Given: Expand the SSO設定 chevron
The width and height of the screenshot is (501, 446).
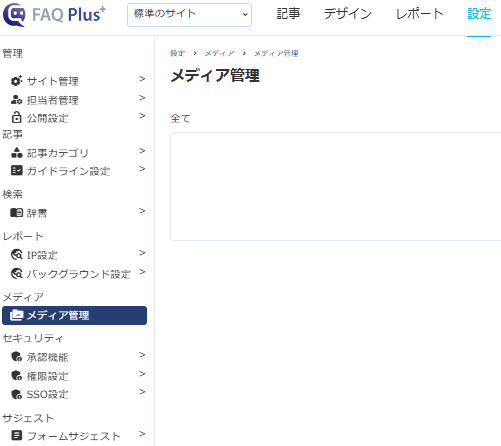Looking at the screenshot, I should (142, 392).
